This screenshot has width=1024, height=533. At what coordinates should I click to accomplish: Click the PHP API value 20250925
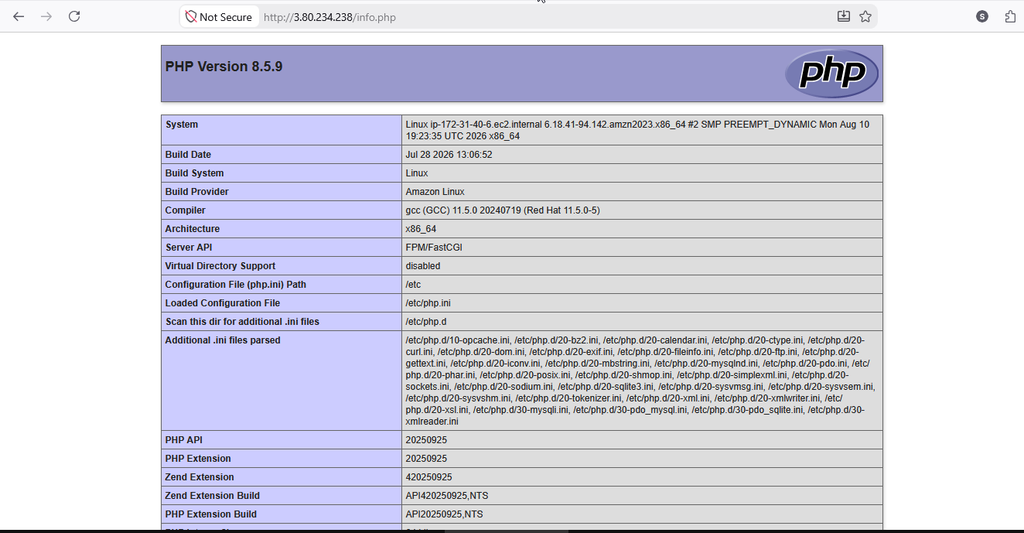(x=426, y=440)
